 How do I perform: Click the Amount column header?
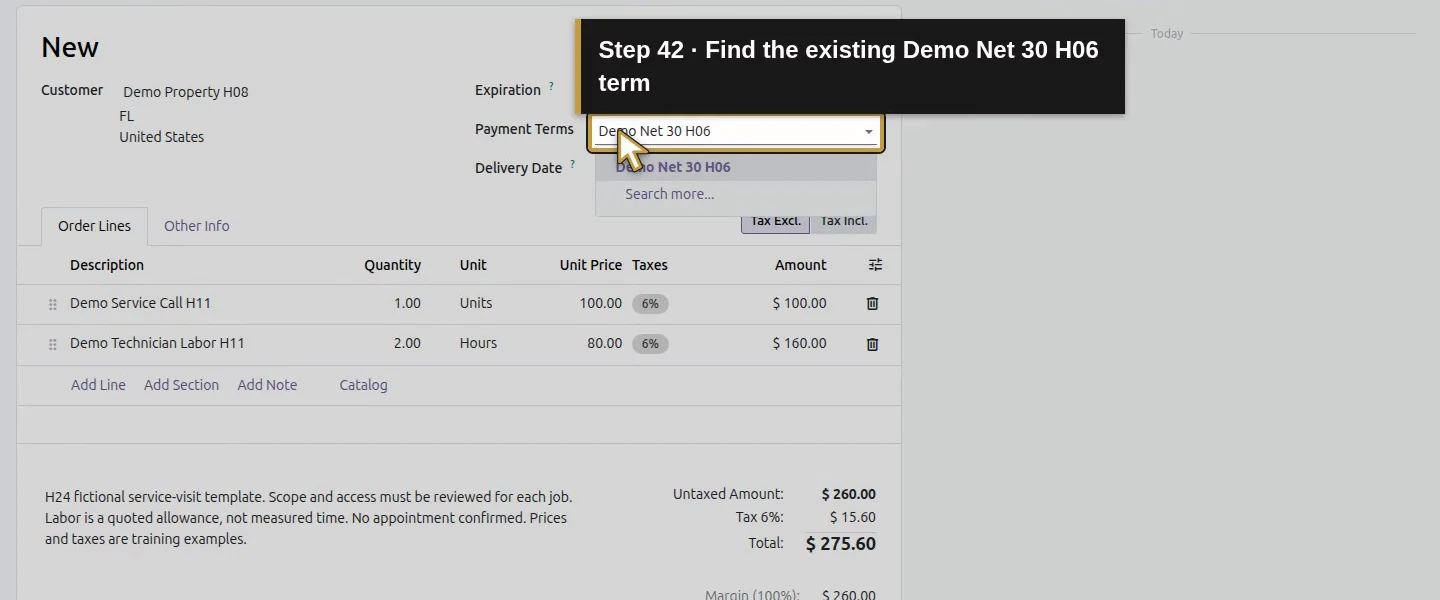point(801,265)
